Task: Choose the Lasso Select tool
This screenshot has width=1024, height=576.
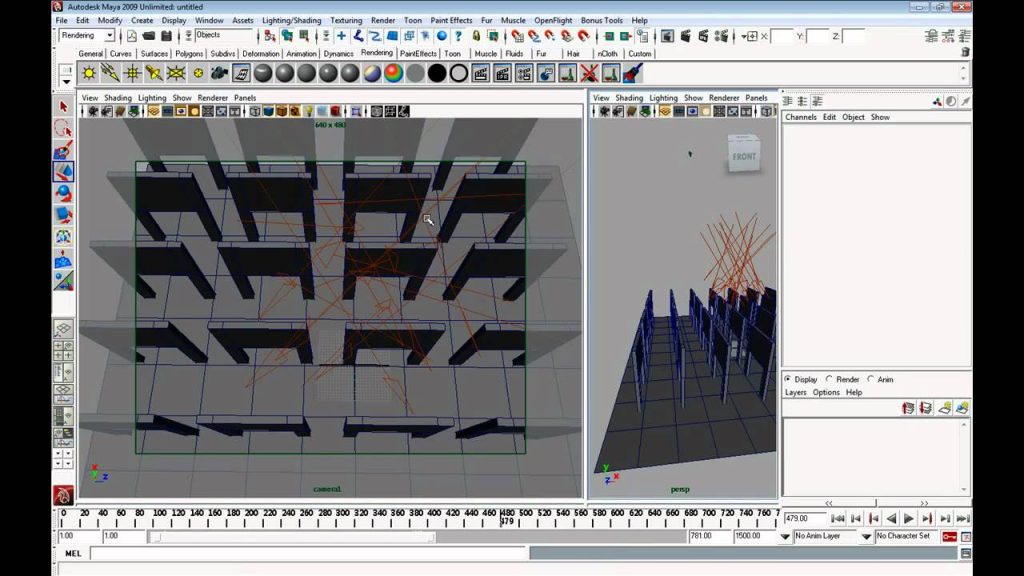Action: click(x=63, y=128)
